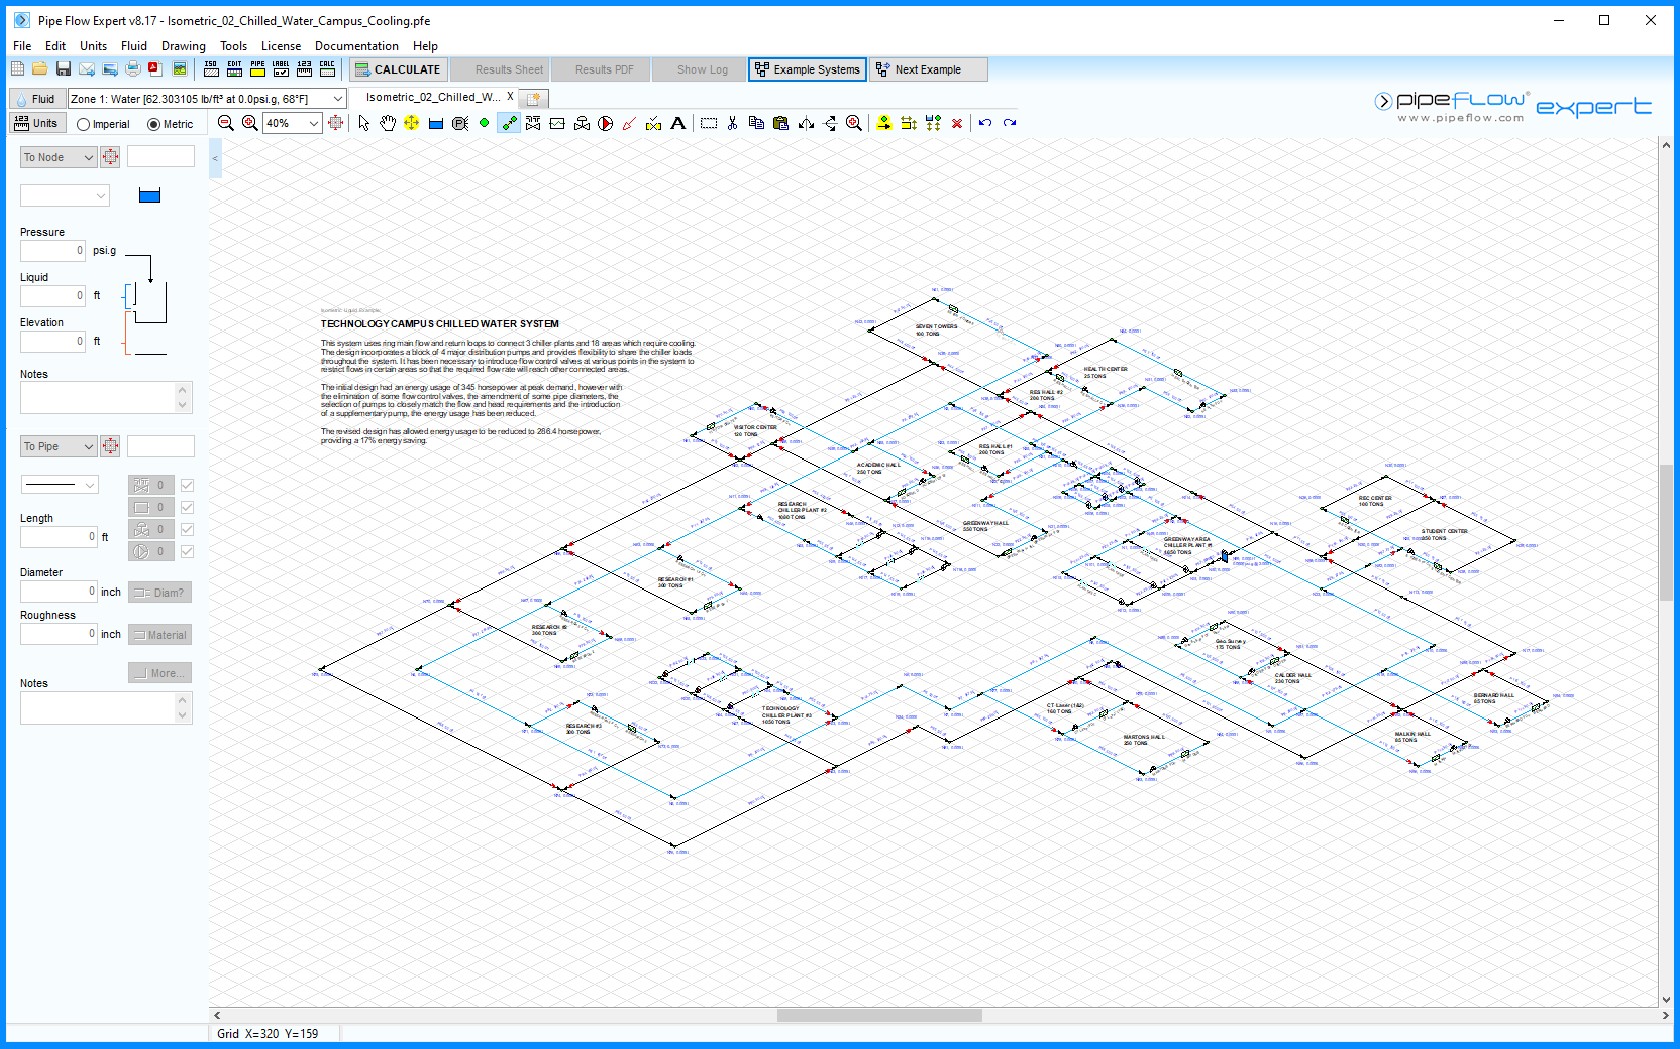Viewport: 1680px width, 1049px height.
Task: Select the dashed rectangle selection tool
Action: [x=709, y=123]
